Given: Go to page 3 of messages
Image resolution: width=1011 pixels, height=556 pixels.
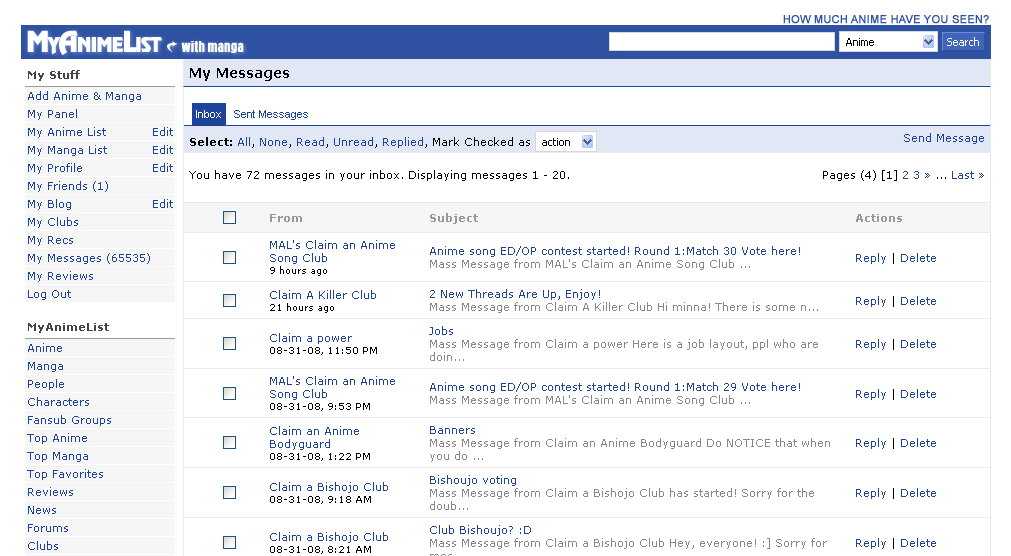Looking at the screenshot, I should 916,175.
